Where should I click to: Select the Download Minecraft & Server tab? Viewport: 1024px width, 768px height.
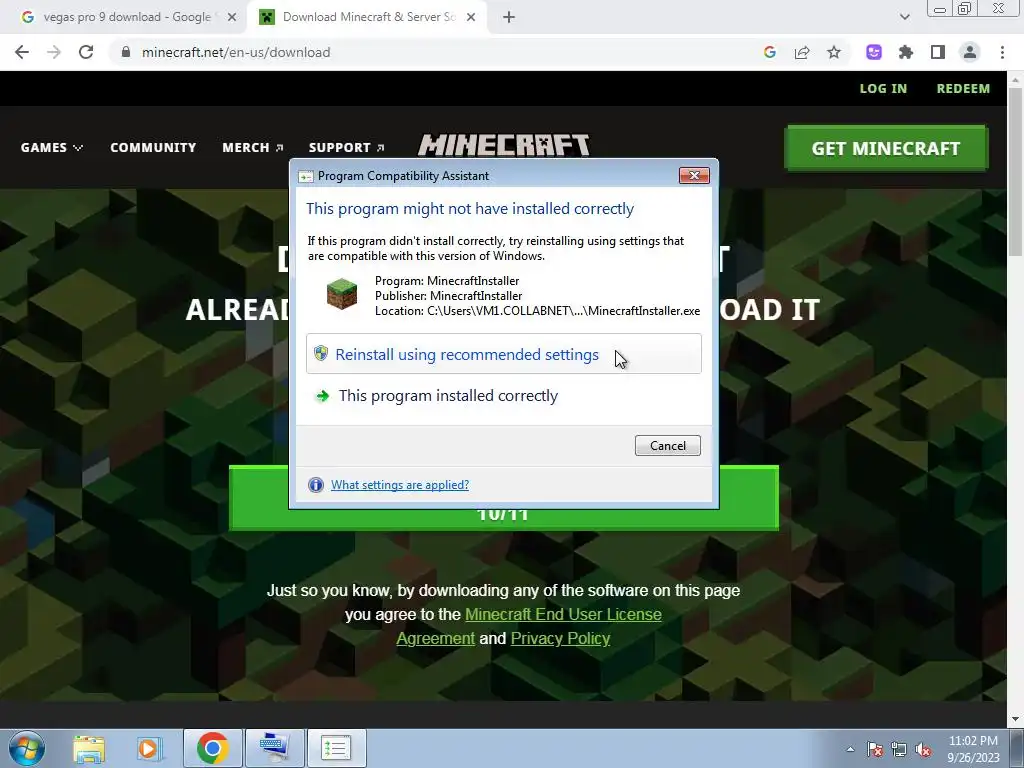click(x=369, y=17)
